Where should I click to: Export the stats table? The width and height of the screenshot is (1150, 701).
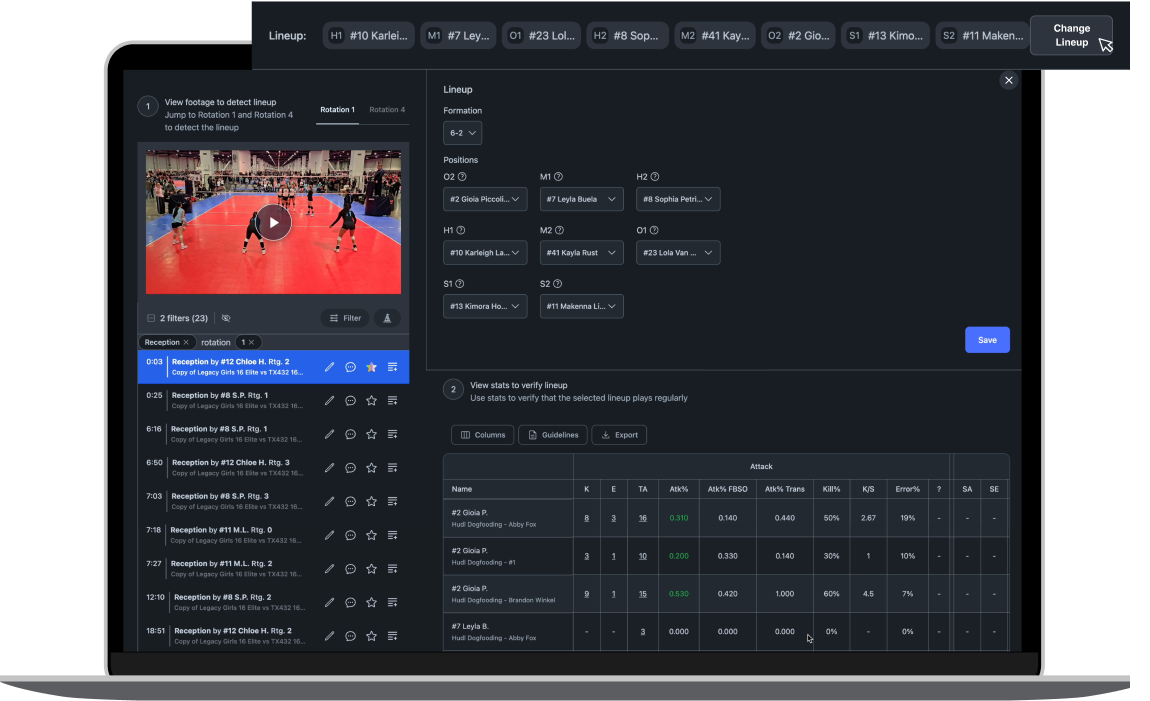pos(619,434)
